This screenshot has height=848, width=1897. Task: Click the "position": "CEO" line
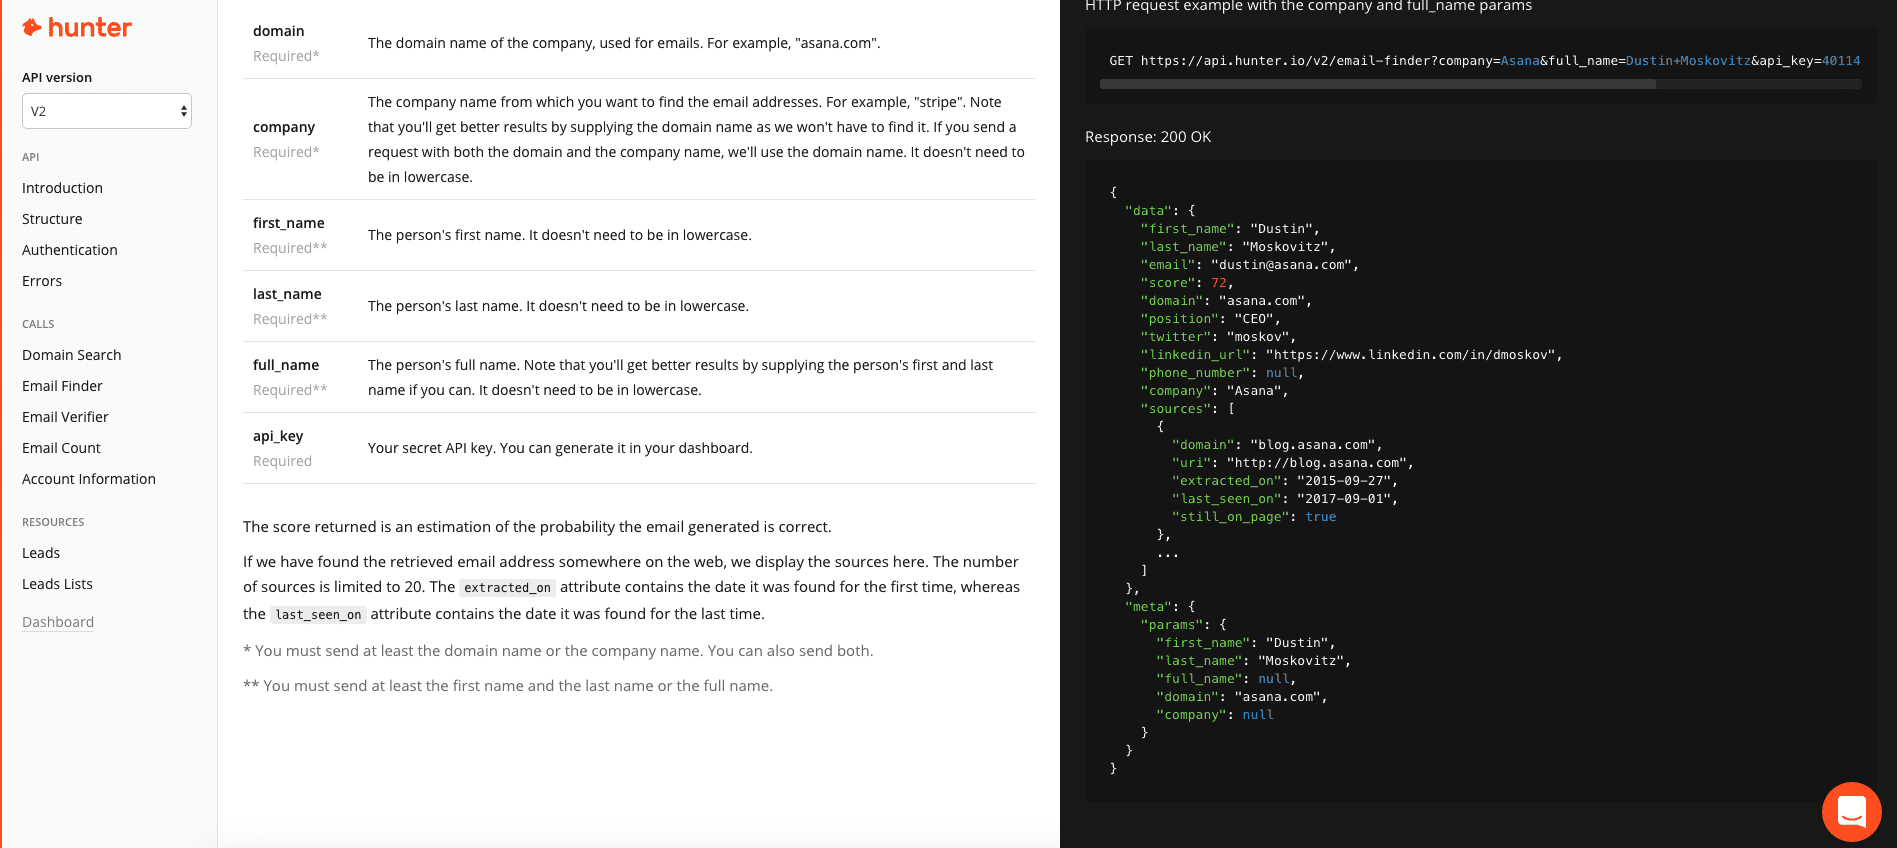[1211, 319]
